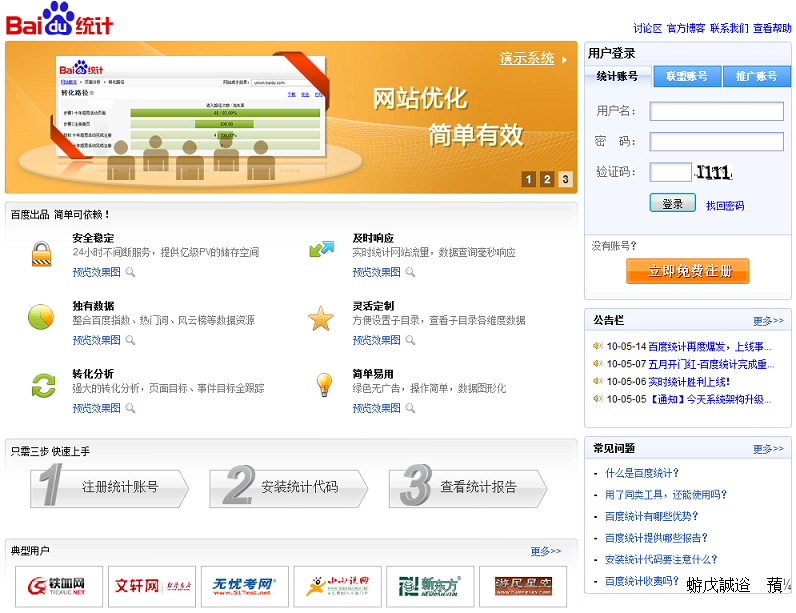
Task: Open the 文轩网 user logo
Action: pyautogui.click(x=152, y=586)
